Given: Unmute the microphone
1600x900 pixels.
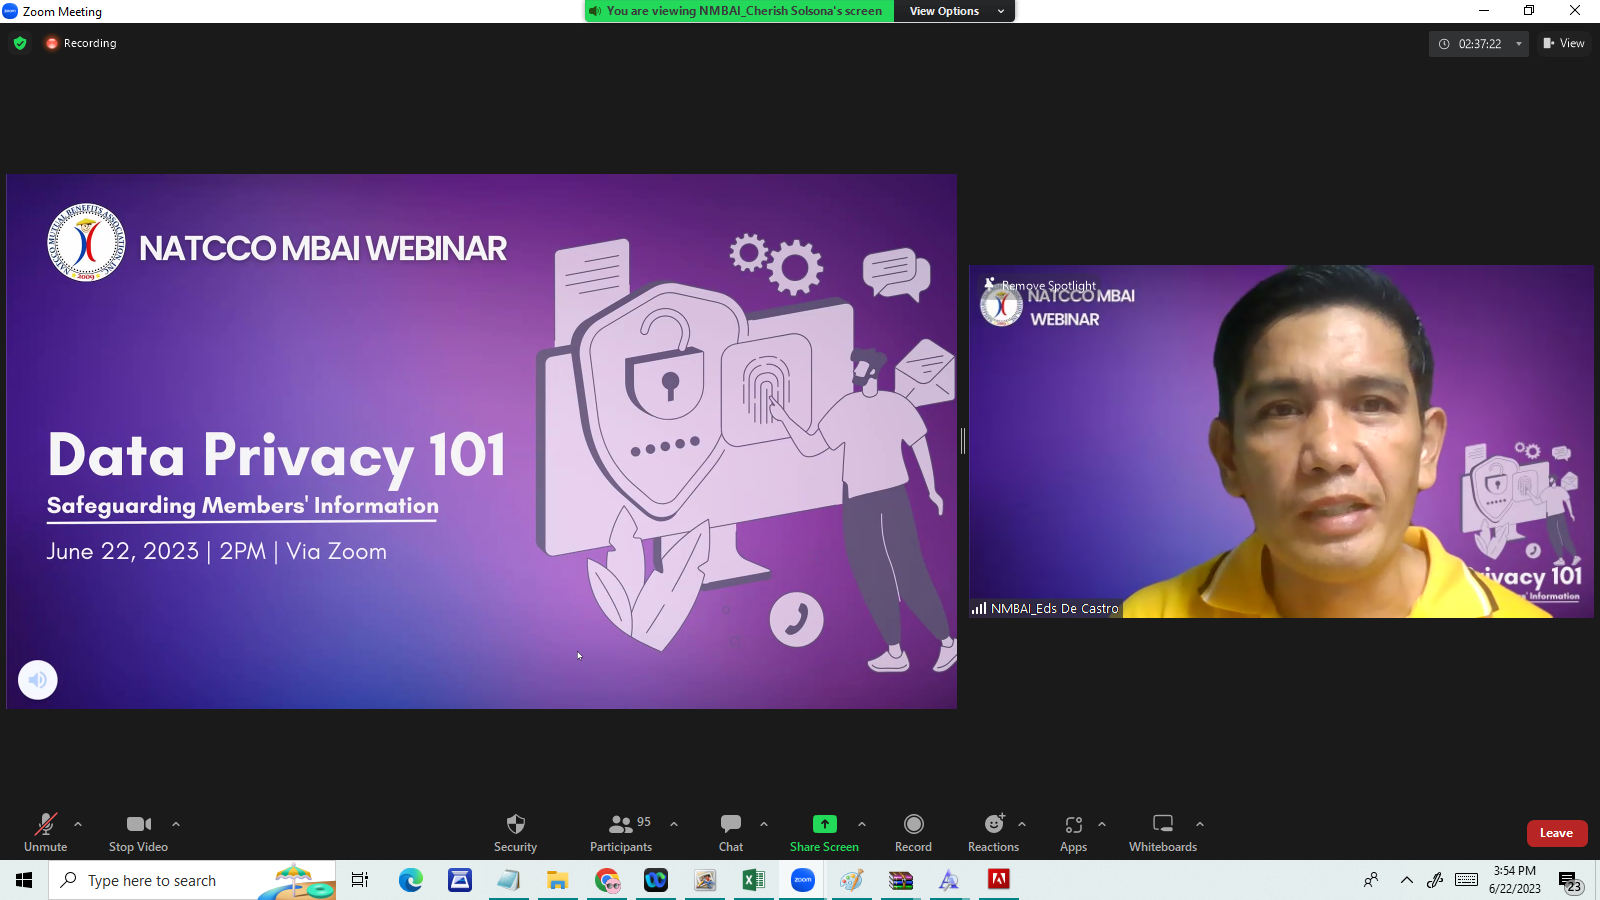Looking at the screenshot, I should tap(45, 832).
